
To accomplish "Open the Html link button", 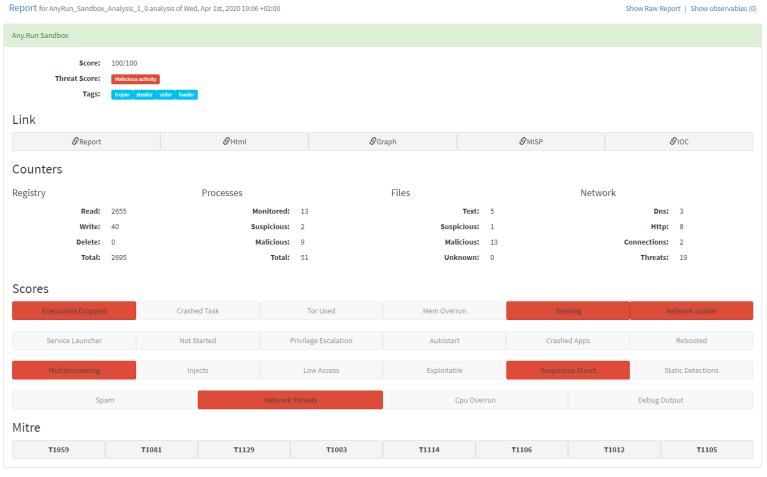I will pyautogui.click(x=234, y=142).
